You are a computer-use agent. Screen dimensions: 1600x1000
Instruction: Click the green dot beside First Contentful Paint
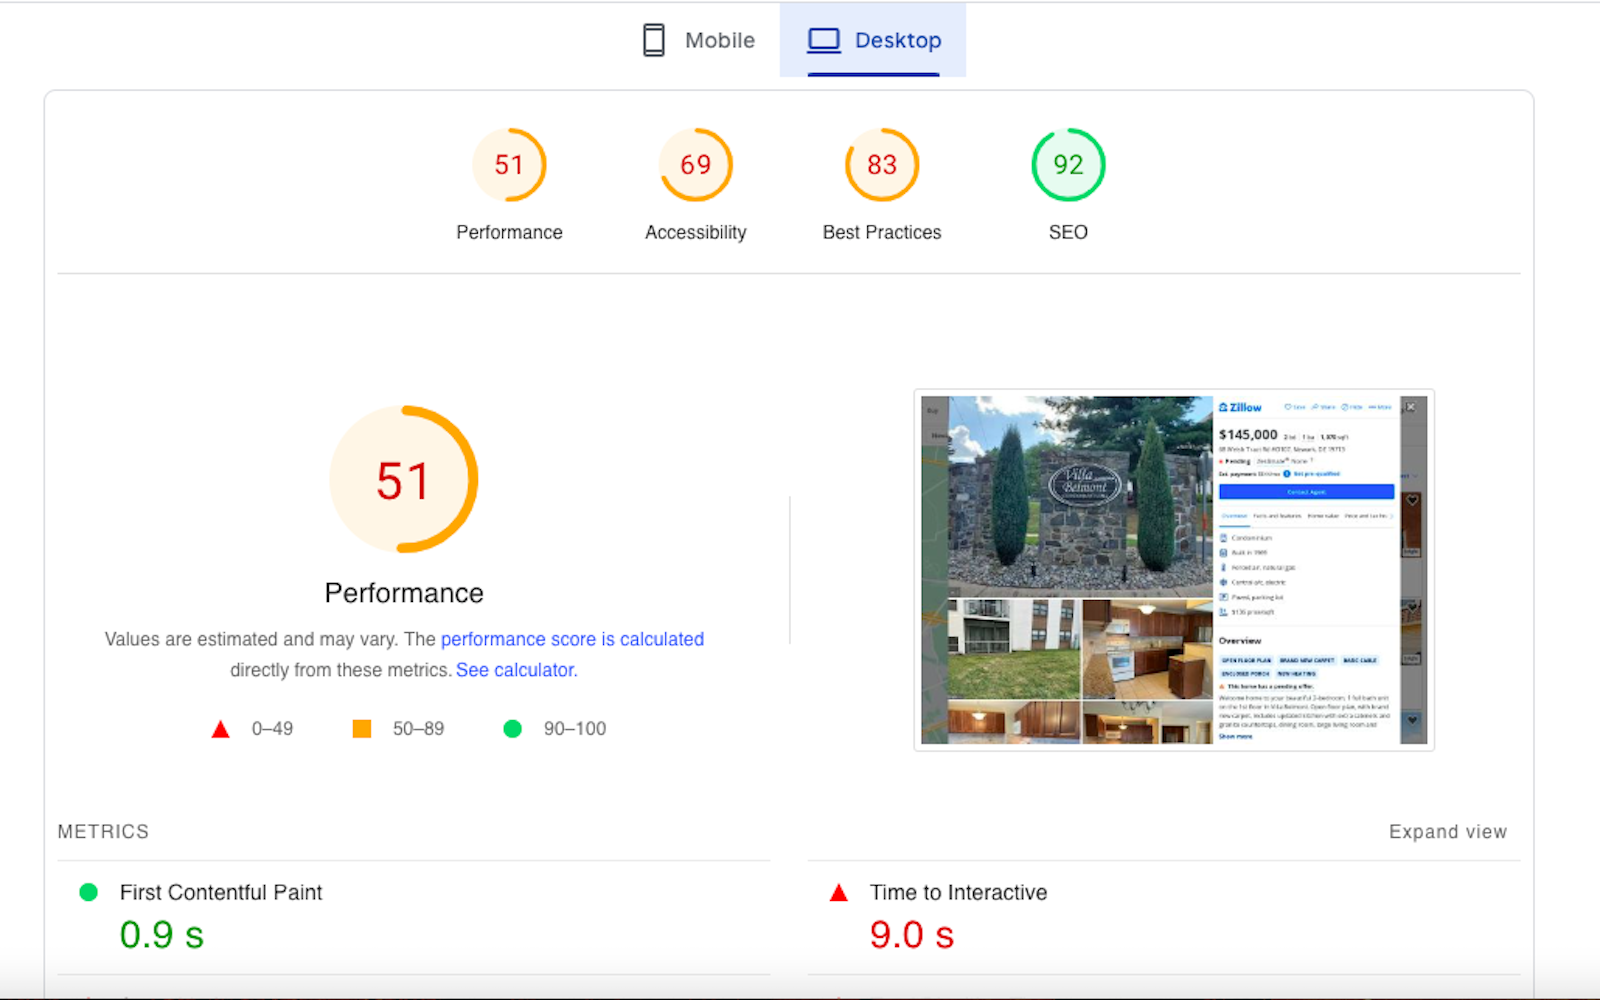coord(89,892)
